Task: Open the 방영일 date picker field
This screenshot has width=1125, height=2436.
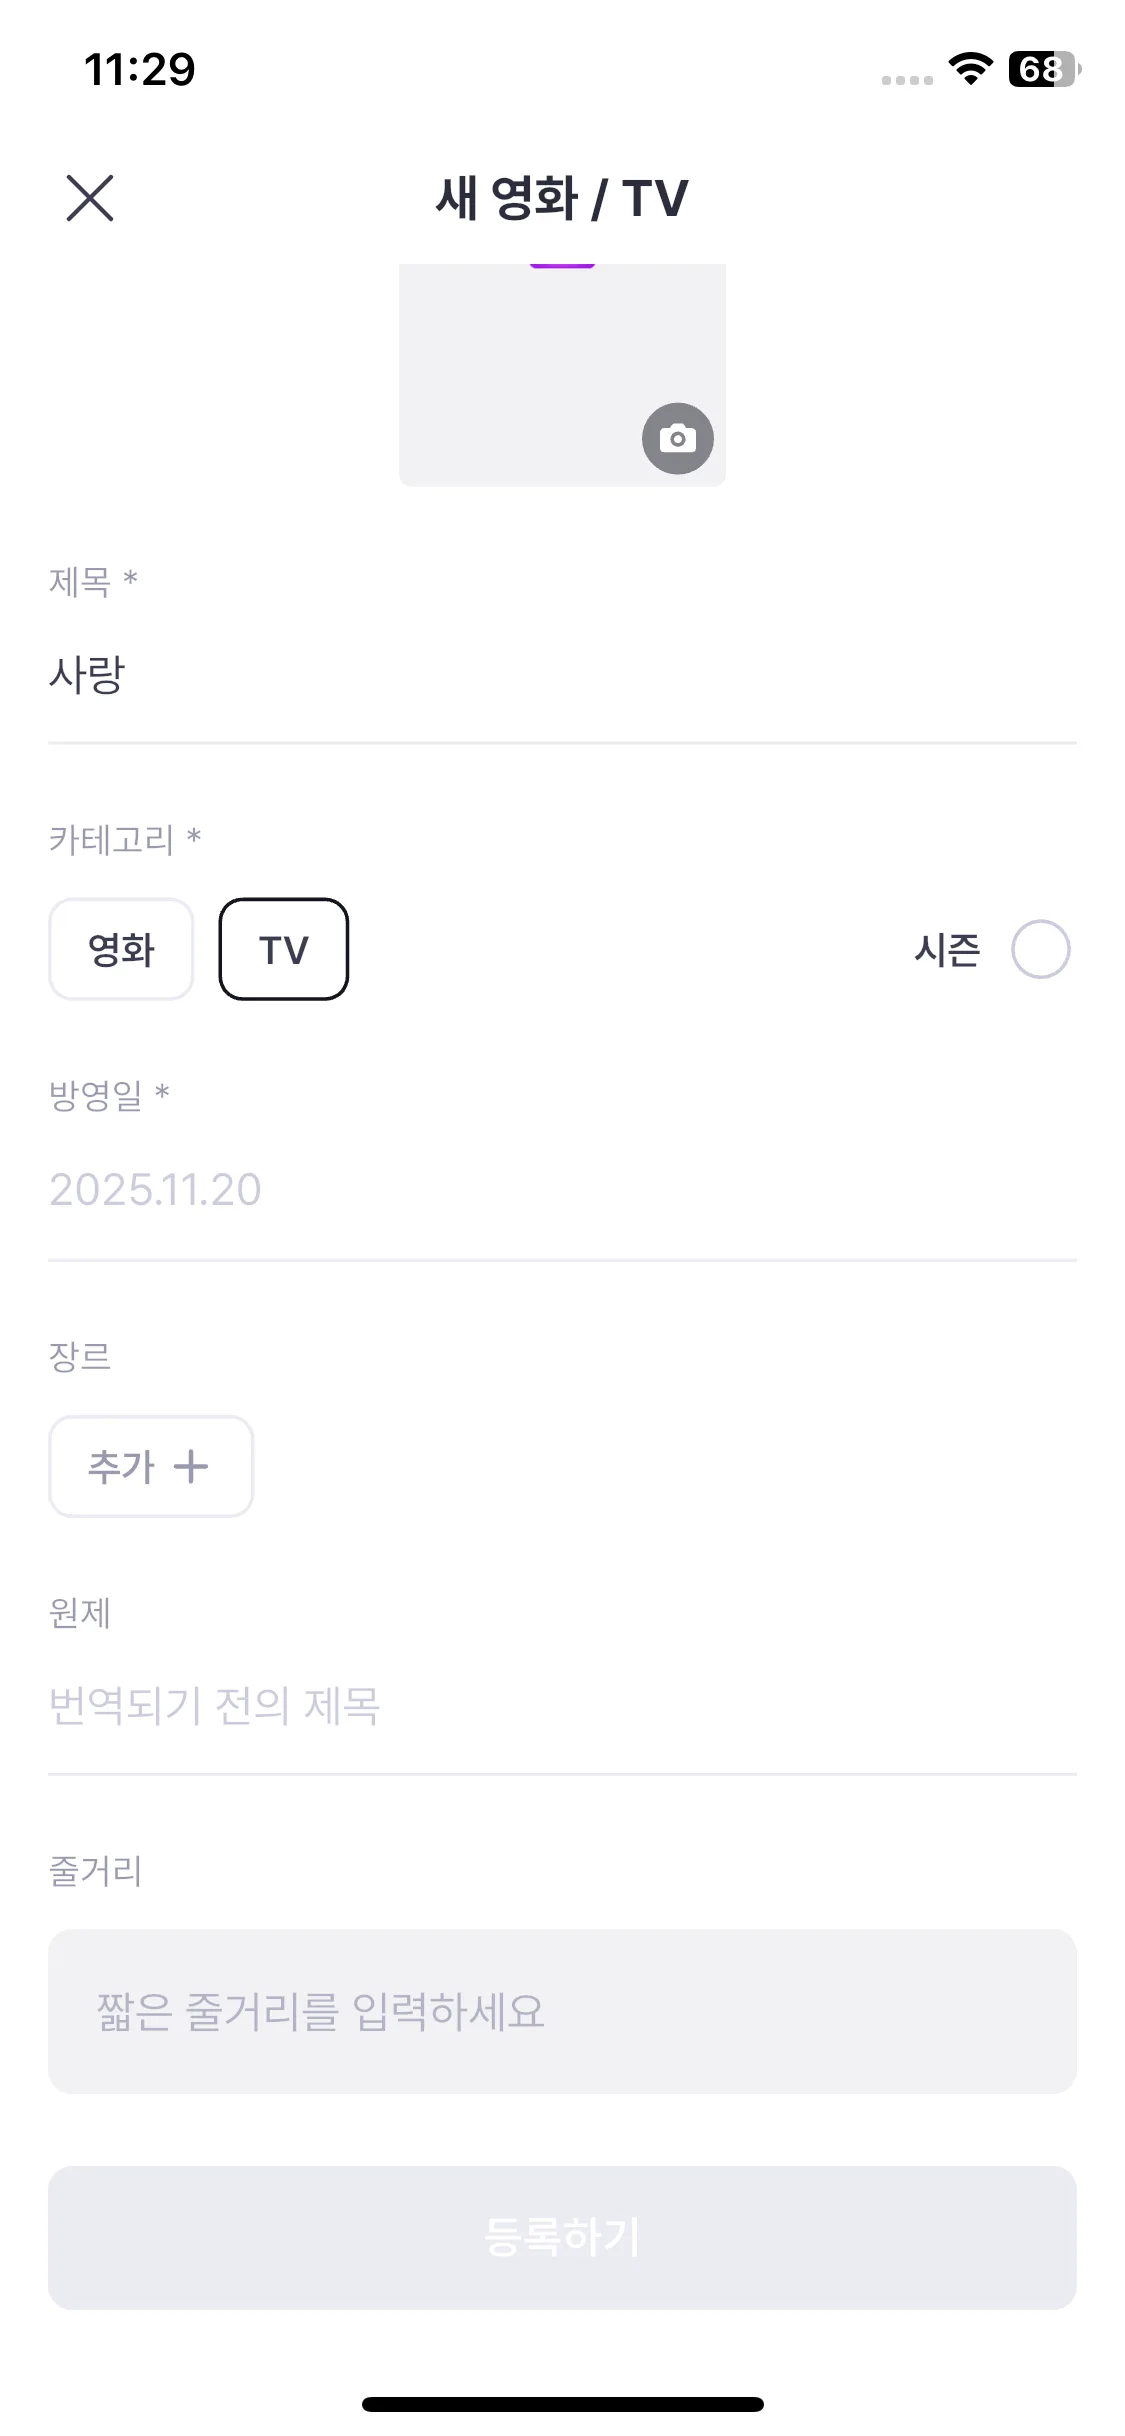Action: [562, 1189]
